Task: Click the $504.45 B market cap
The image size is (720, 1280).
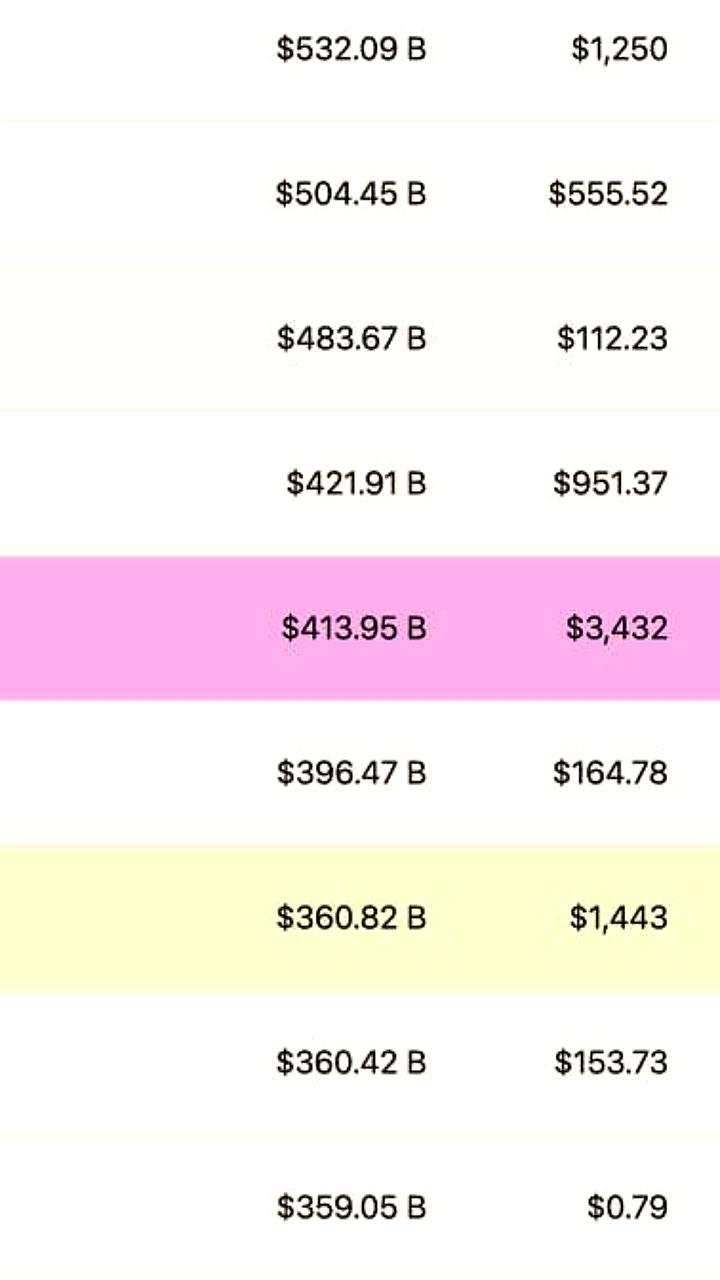Action: (352, 193)
